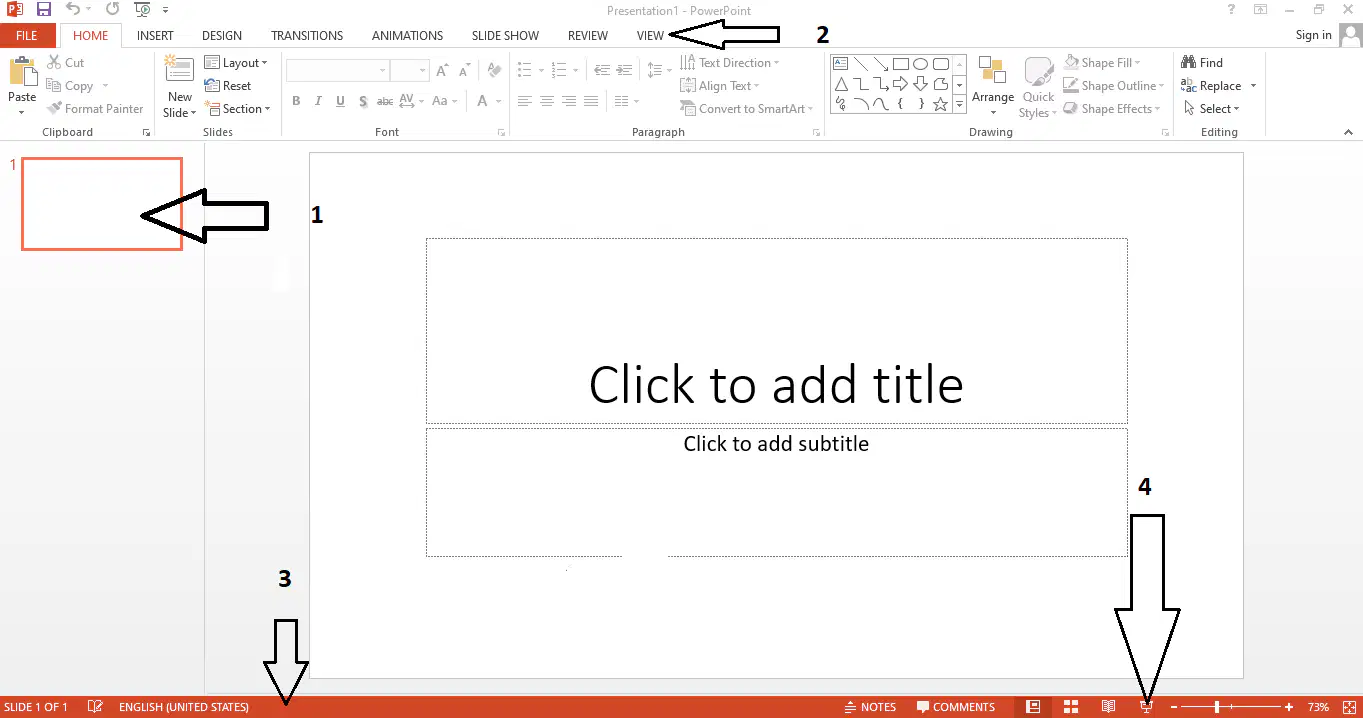Screen dimensions: 1363x718
Task: Expand the shapes gallery More arrow
Action: point(959,104)
